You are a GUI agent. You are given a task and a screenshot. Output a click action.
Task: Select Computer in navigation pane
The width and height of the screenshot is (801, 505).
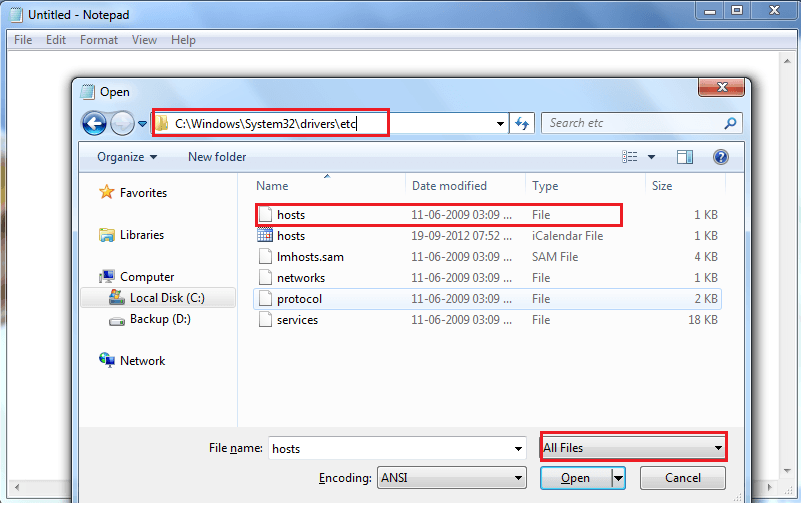click(147, 277)
